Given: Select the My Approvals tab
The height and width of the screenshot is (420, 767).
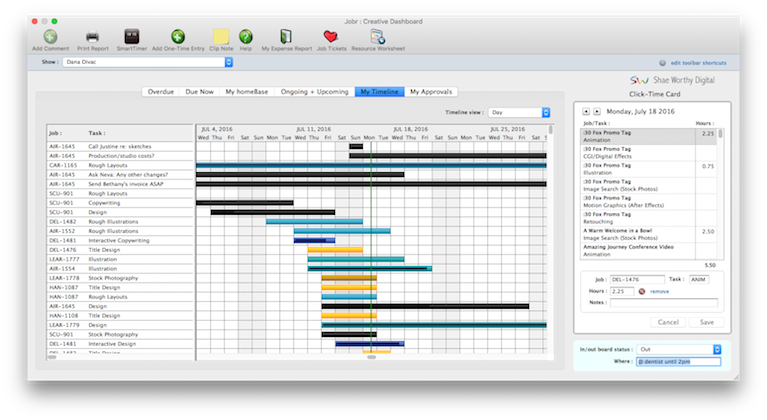Looking at the screenshot, I should (x=429, y=92).
